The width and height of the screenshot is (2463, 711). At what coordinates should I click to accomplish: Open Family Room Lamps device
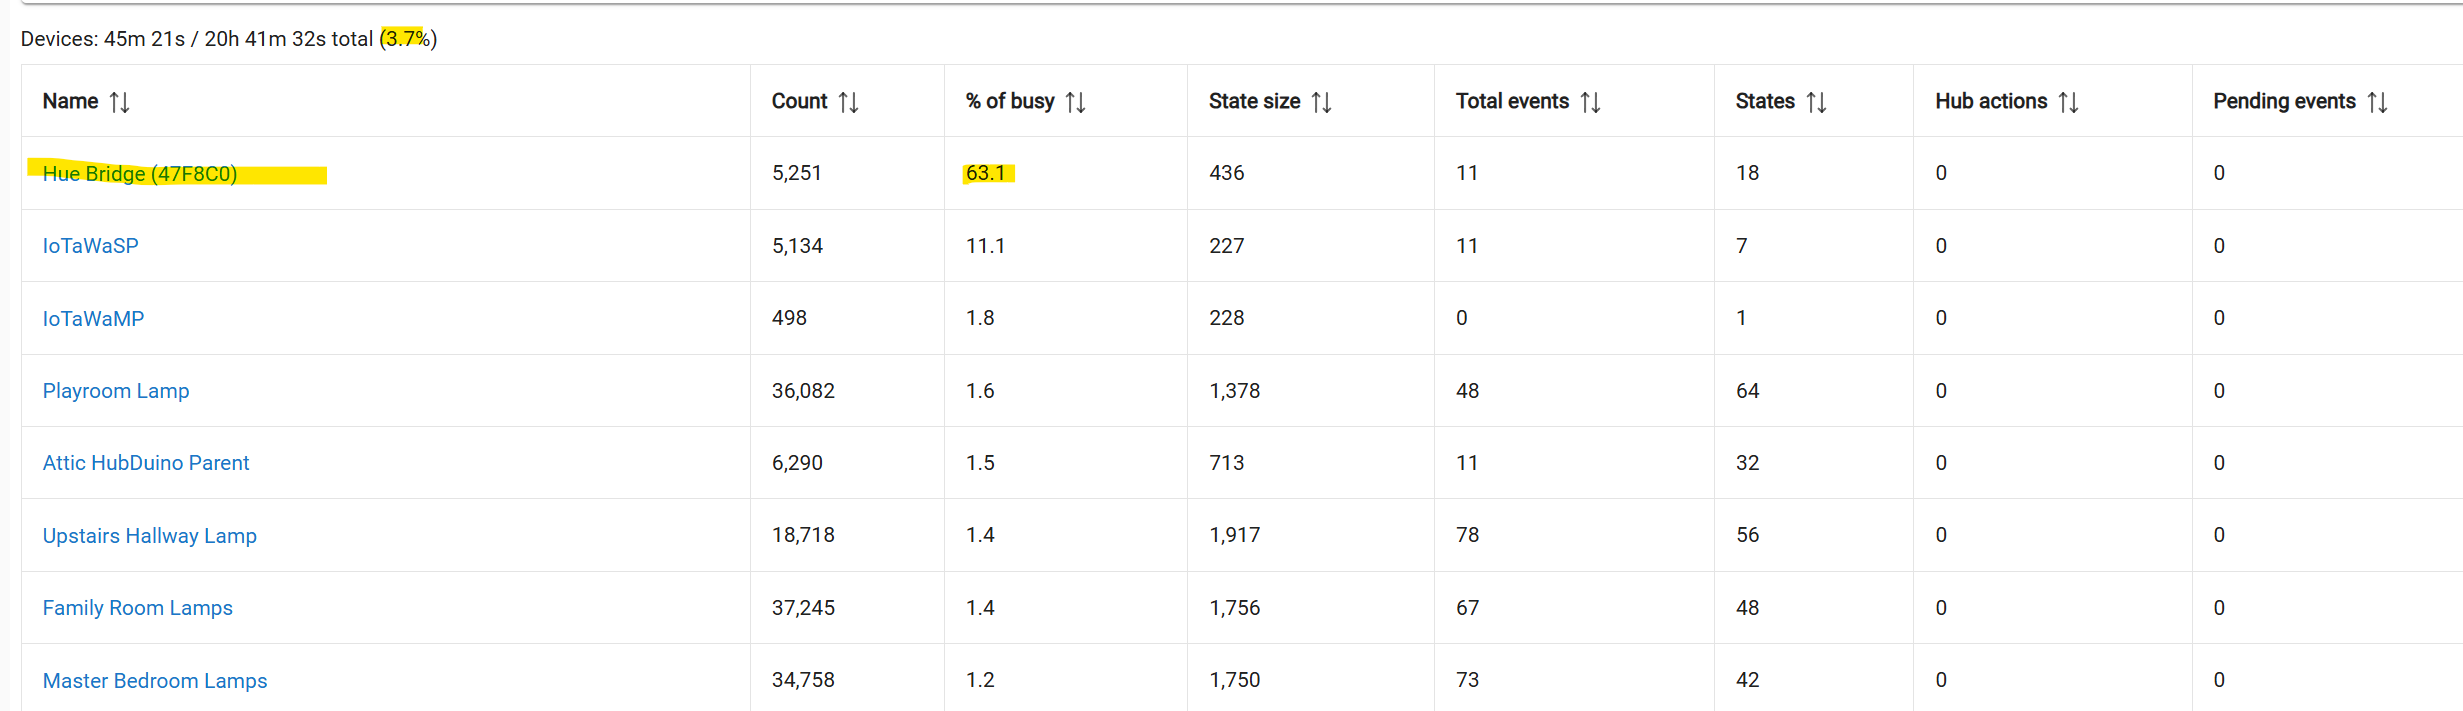click(138, 608)
